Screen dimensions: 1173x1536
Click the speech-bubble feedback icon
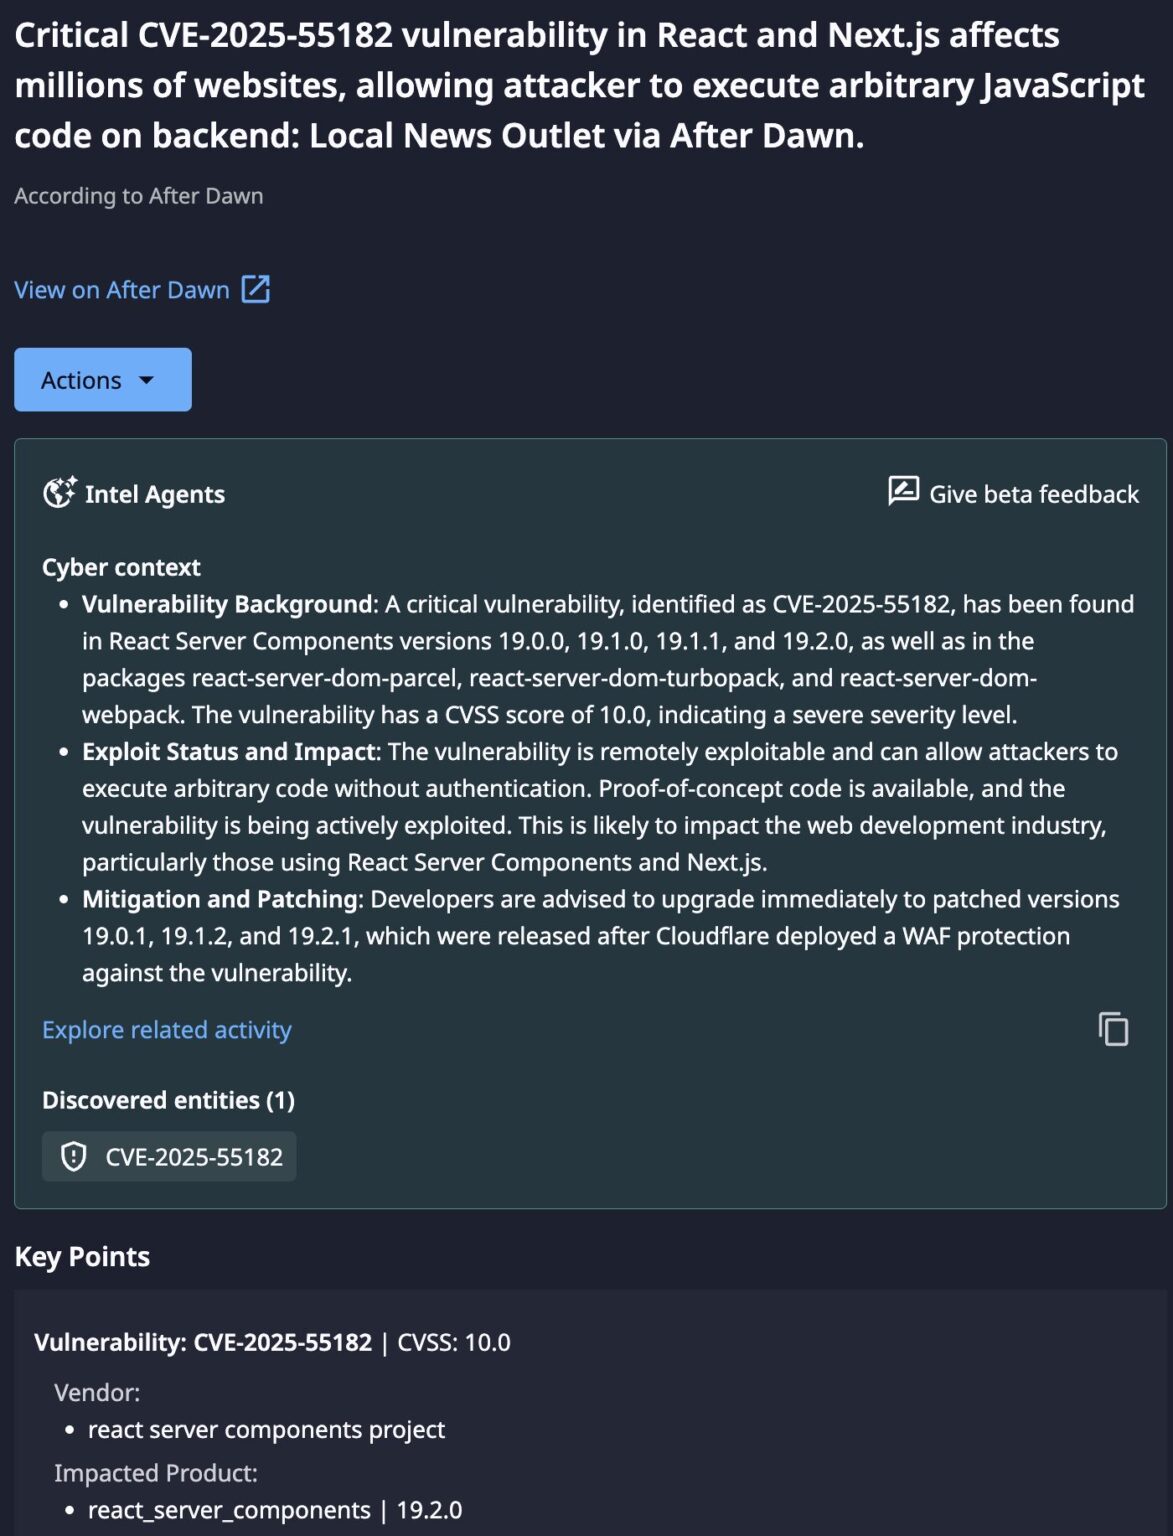pyautogui.click(x=901, y=491)
